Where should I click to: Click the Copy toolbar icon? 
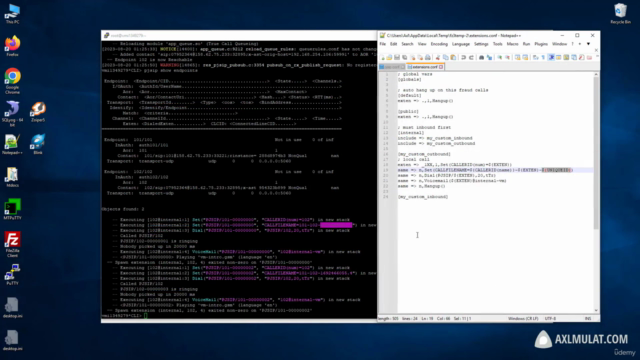point(446,58)
